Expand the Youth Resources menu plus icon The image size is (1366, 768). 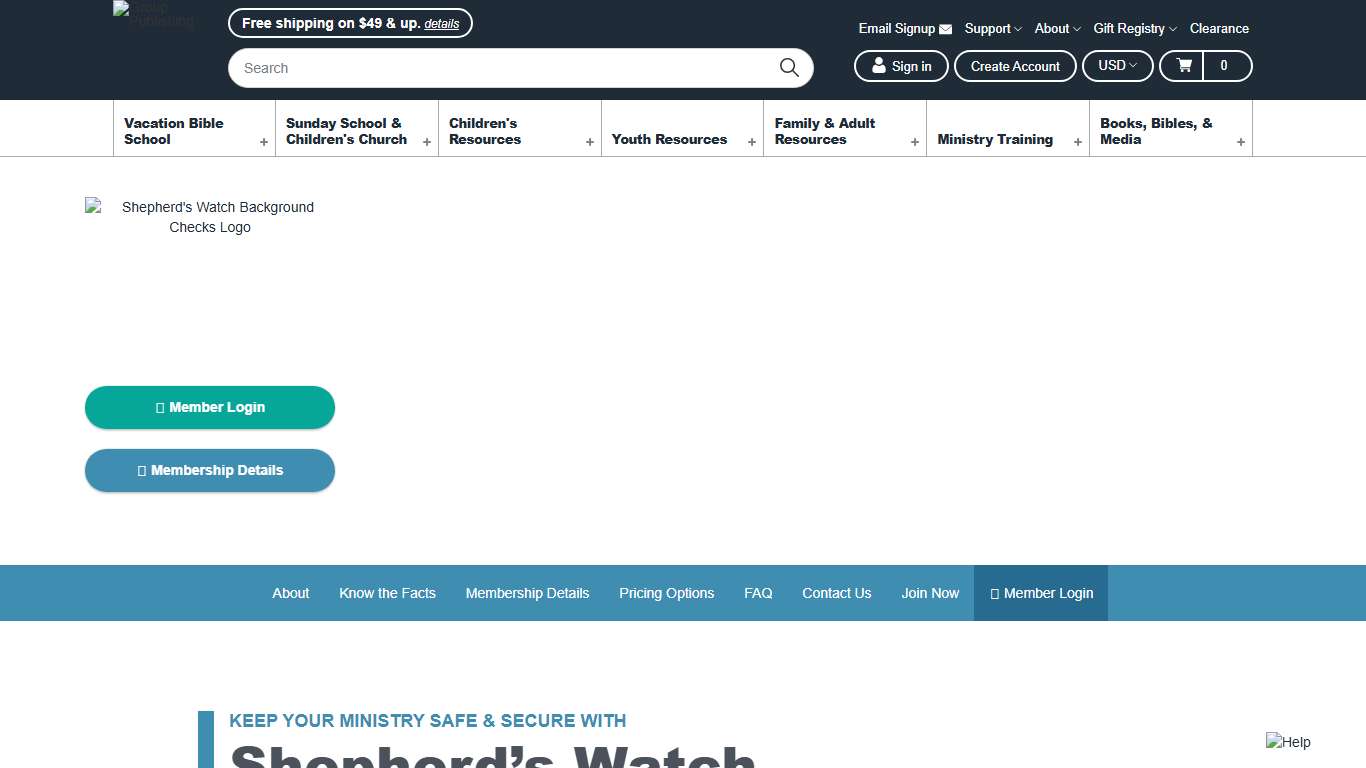coord(752,142)
